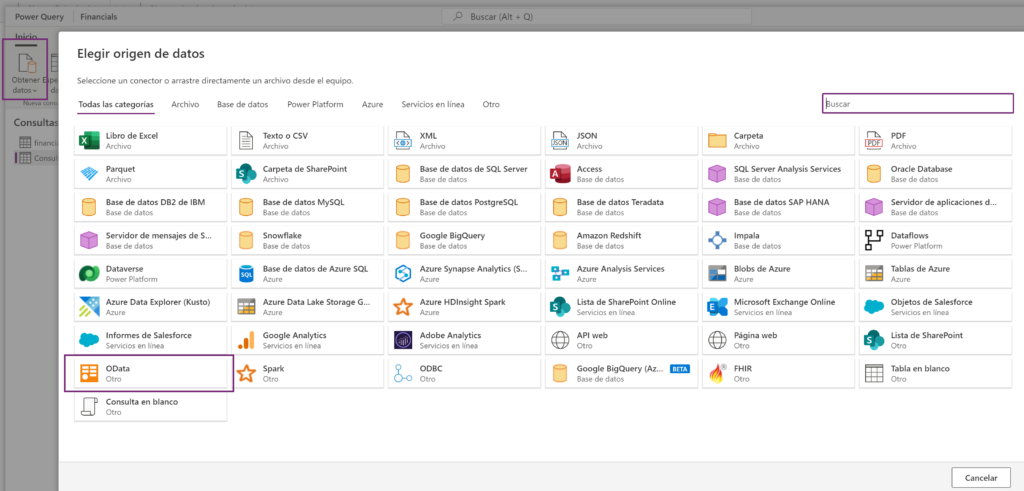Click the Lista de SharePoint Online text
This screenshot has height=491, width=1024.
click(626, 302)
